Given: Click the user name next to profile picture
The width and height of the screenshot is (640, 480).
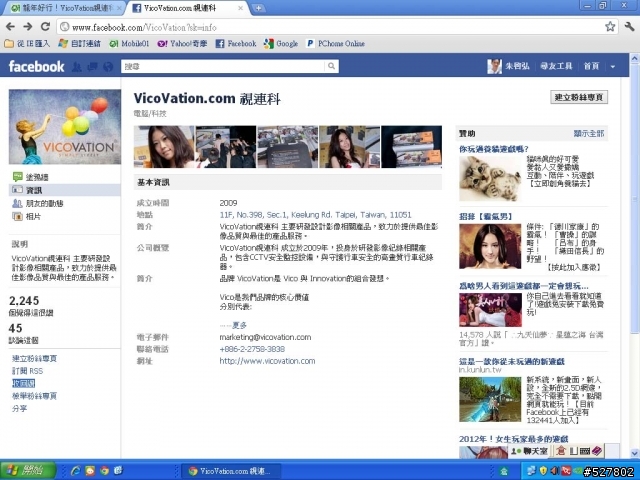Looking at the screenshot, I should pyautogui.click(x=517, y=66).
